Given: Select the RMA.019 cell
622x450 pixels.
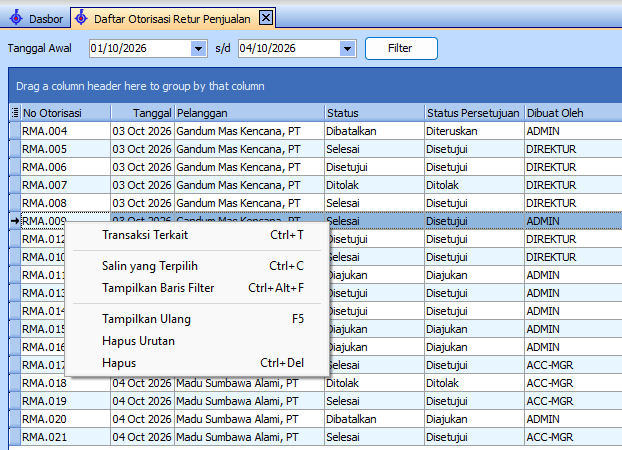Looking at the screenshot, I should 65,401.
